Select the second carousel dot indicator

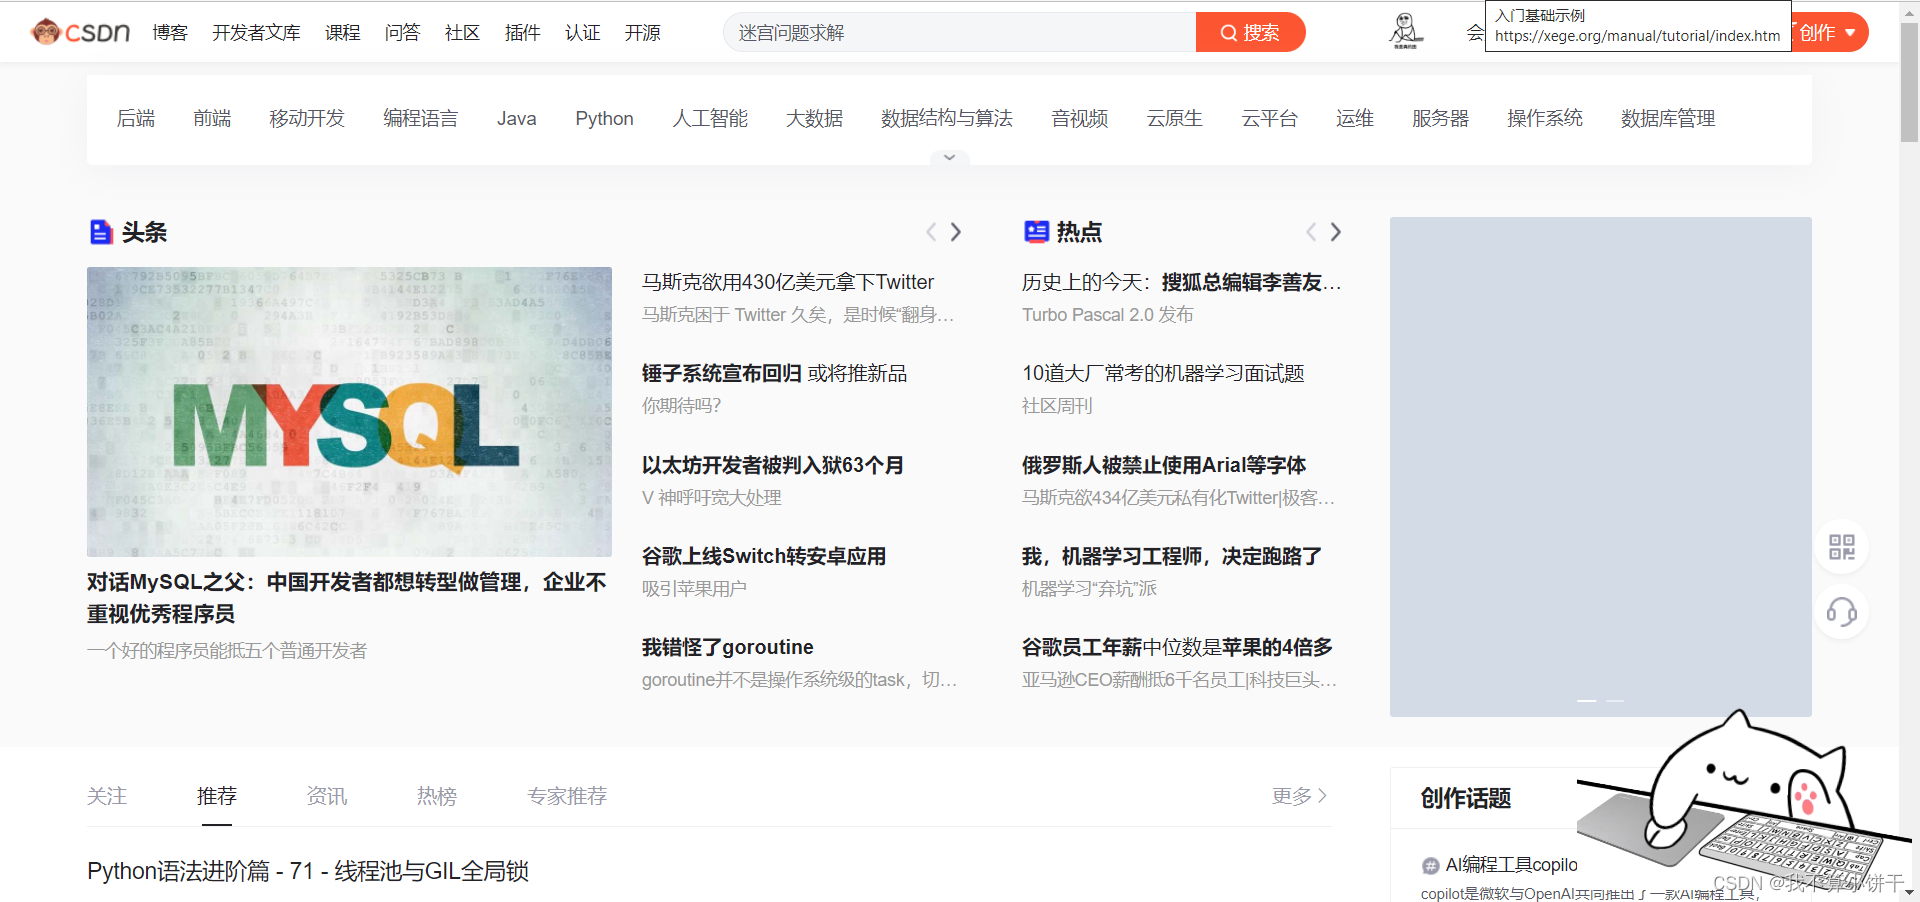point(1614,701)
